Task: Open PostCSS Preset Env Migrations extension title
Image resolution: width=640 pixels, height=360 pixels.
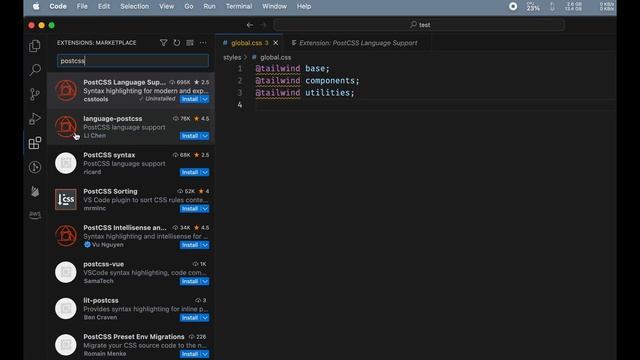Action: [134, 337]
